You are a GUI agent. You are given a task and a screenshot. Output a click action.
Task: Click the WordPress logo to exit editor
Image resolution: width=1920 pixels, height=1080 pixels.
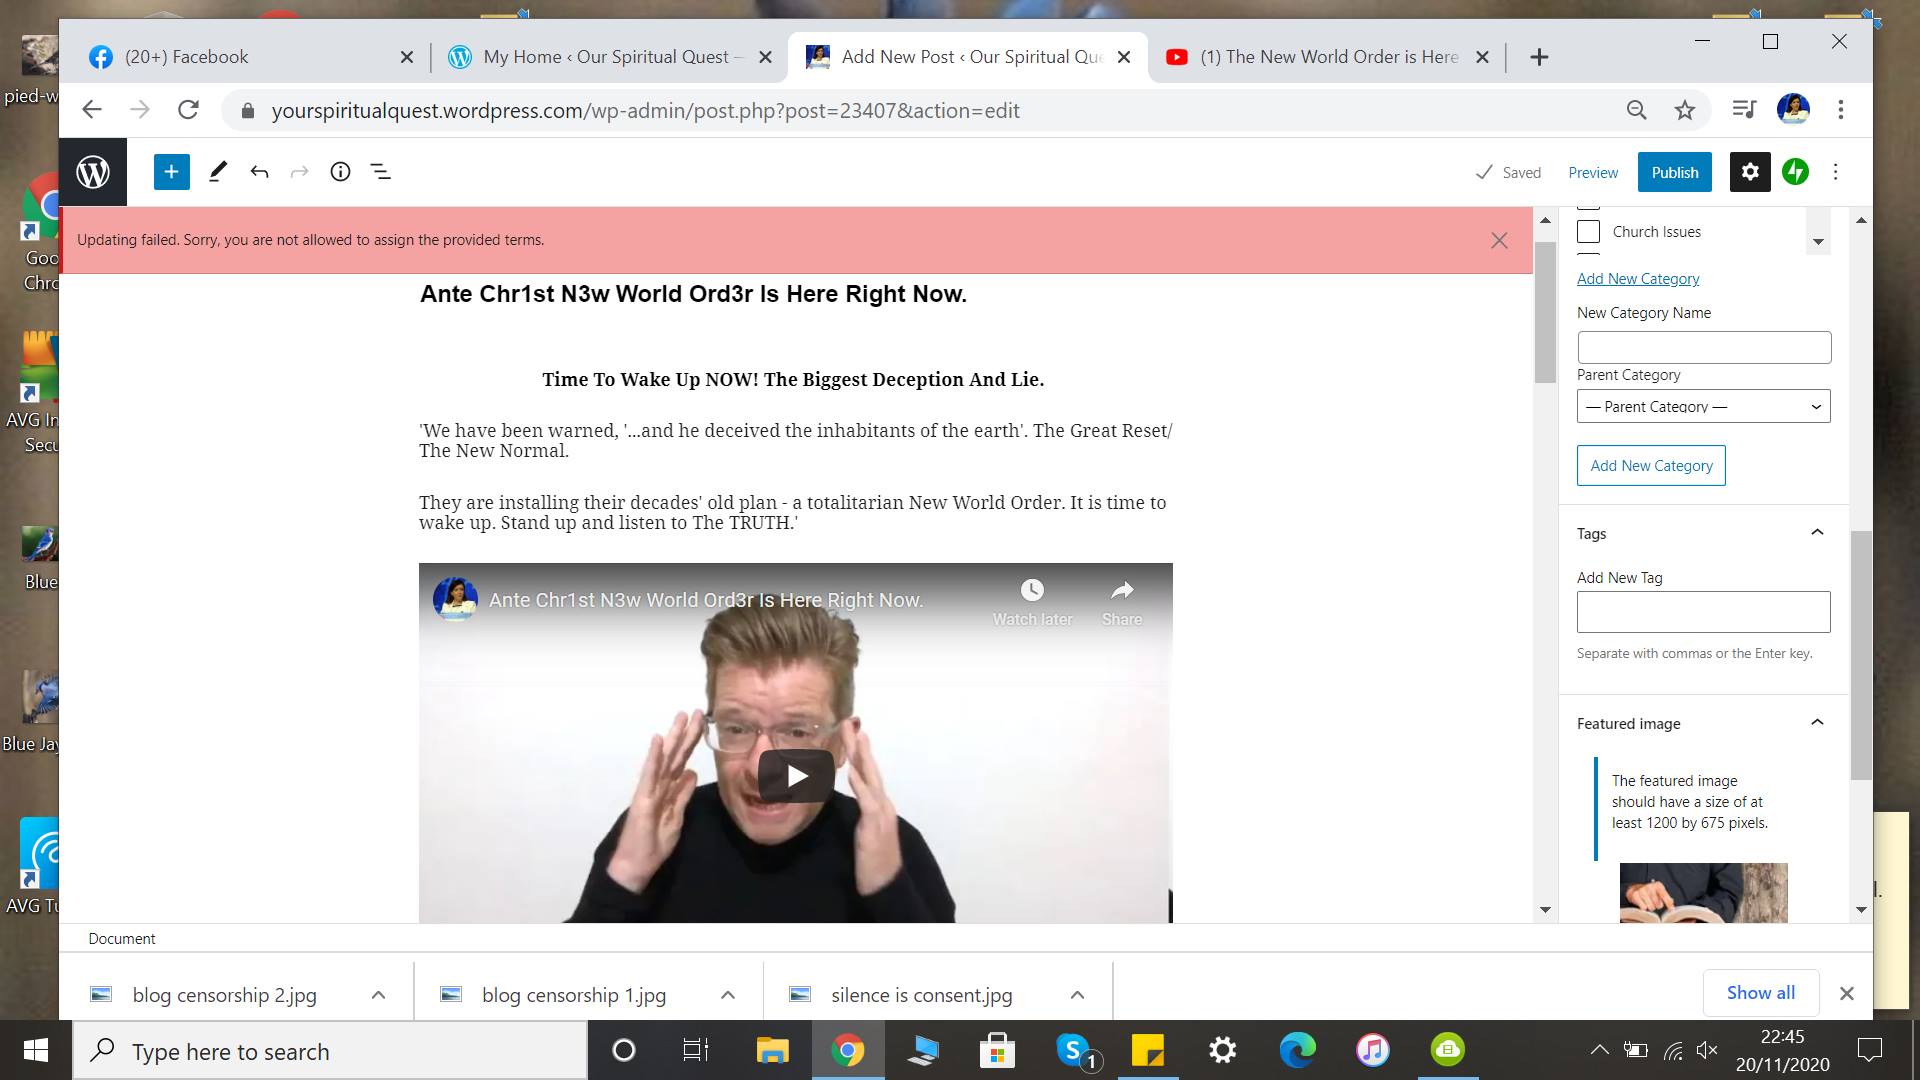(x=93, y=172)
